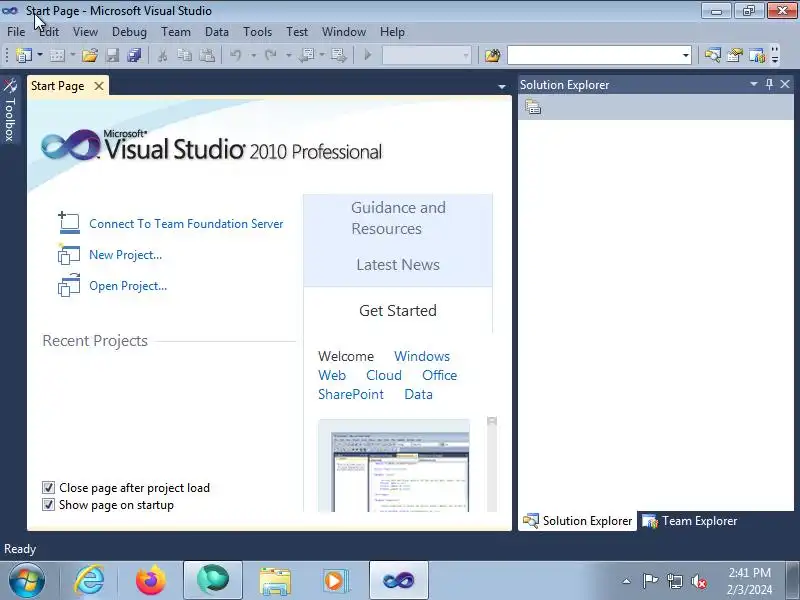
Task: Open the Navigate Backward dropdown arrow
Action: (x=322, y=55)
